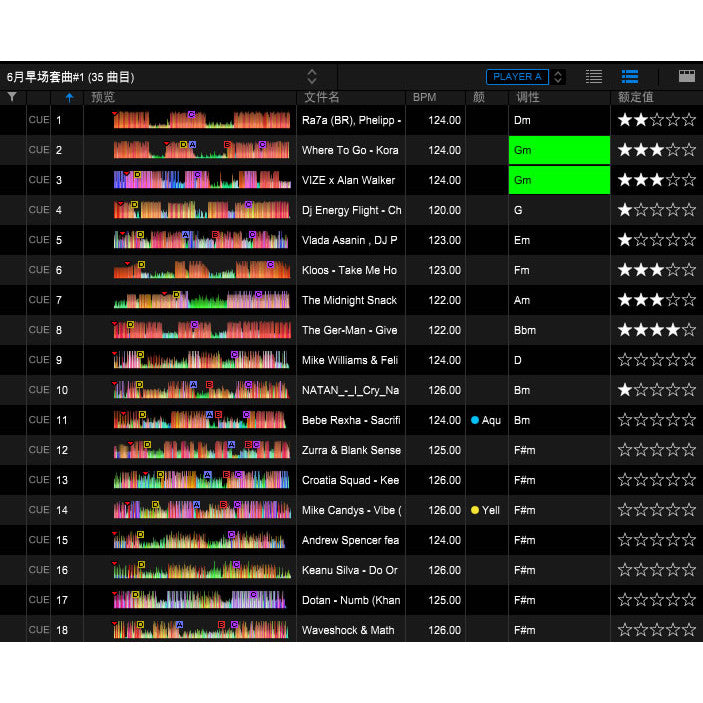Open the playlist title up-down chevrons

click(x=312, y=77)
